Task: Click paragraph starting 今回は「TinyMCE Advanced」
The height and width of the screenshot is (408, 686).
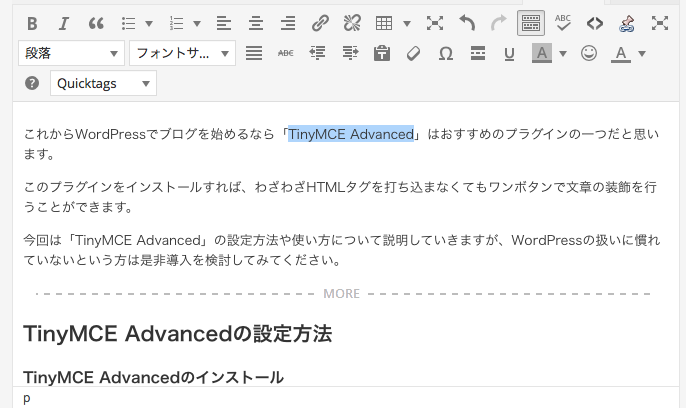Action: [x=342, y=250]
